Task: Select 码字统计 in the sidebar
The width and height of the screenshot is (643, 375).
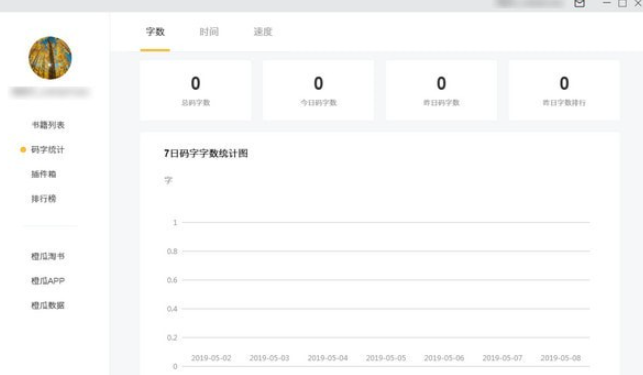Action: (48, 149)
